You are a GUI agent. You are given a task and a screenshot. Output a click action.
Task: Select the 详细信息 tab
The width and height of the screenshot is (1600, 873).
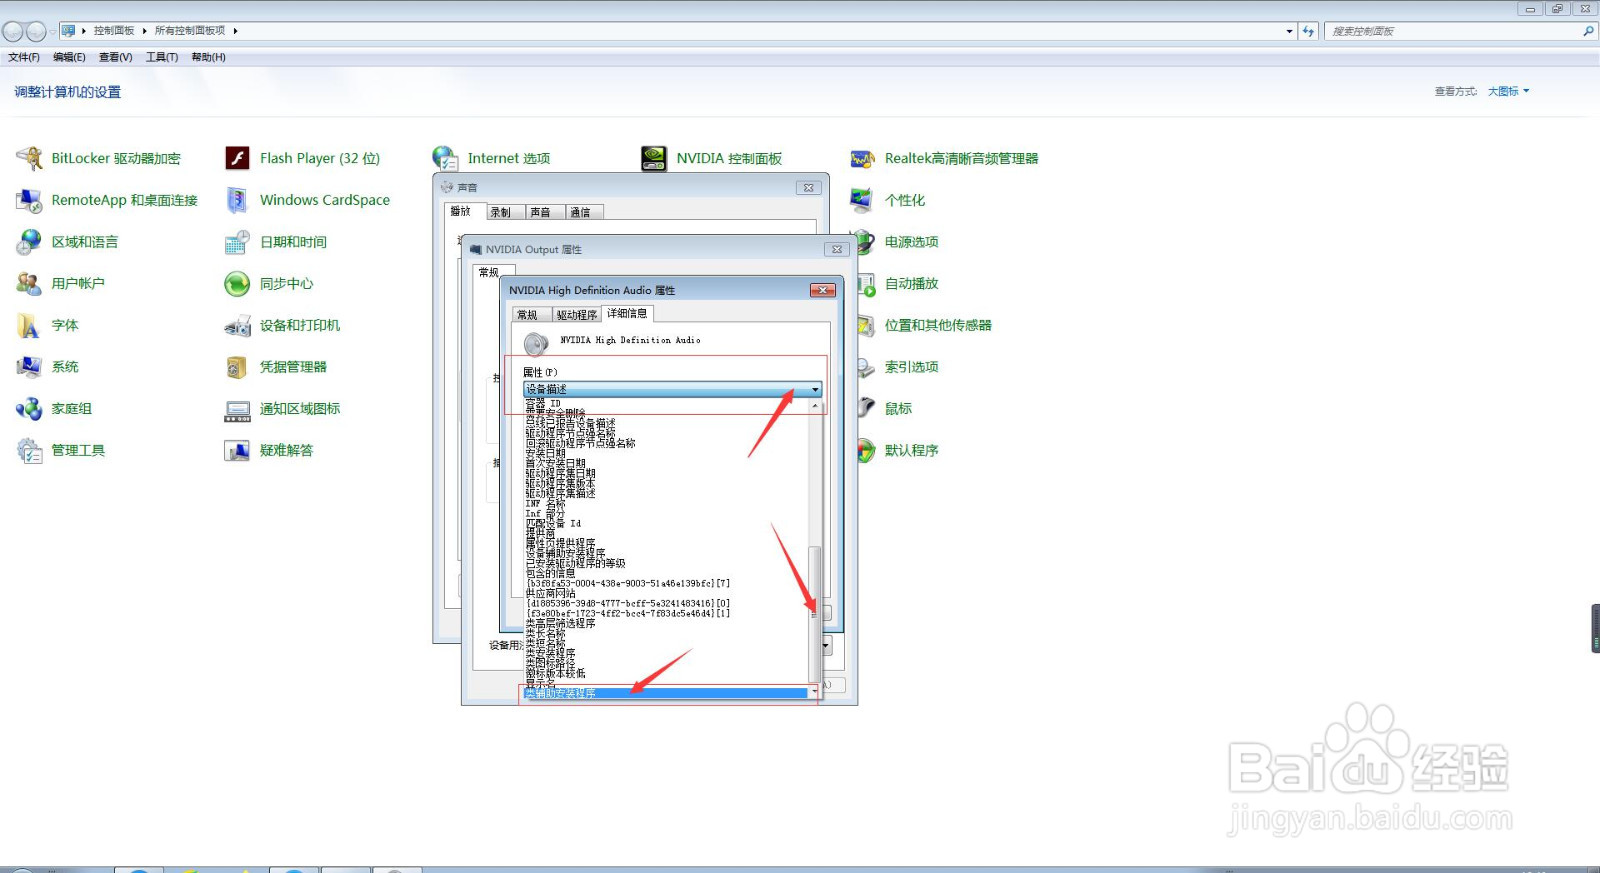(x=627, y=314)
